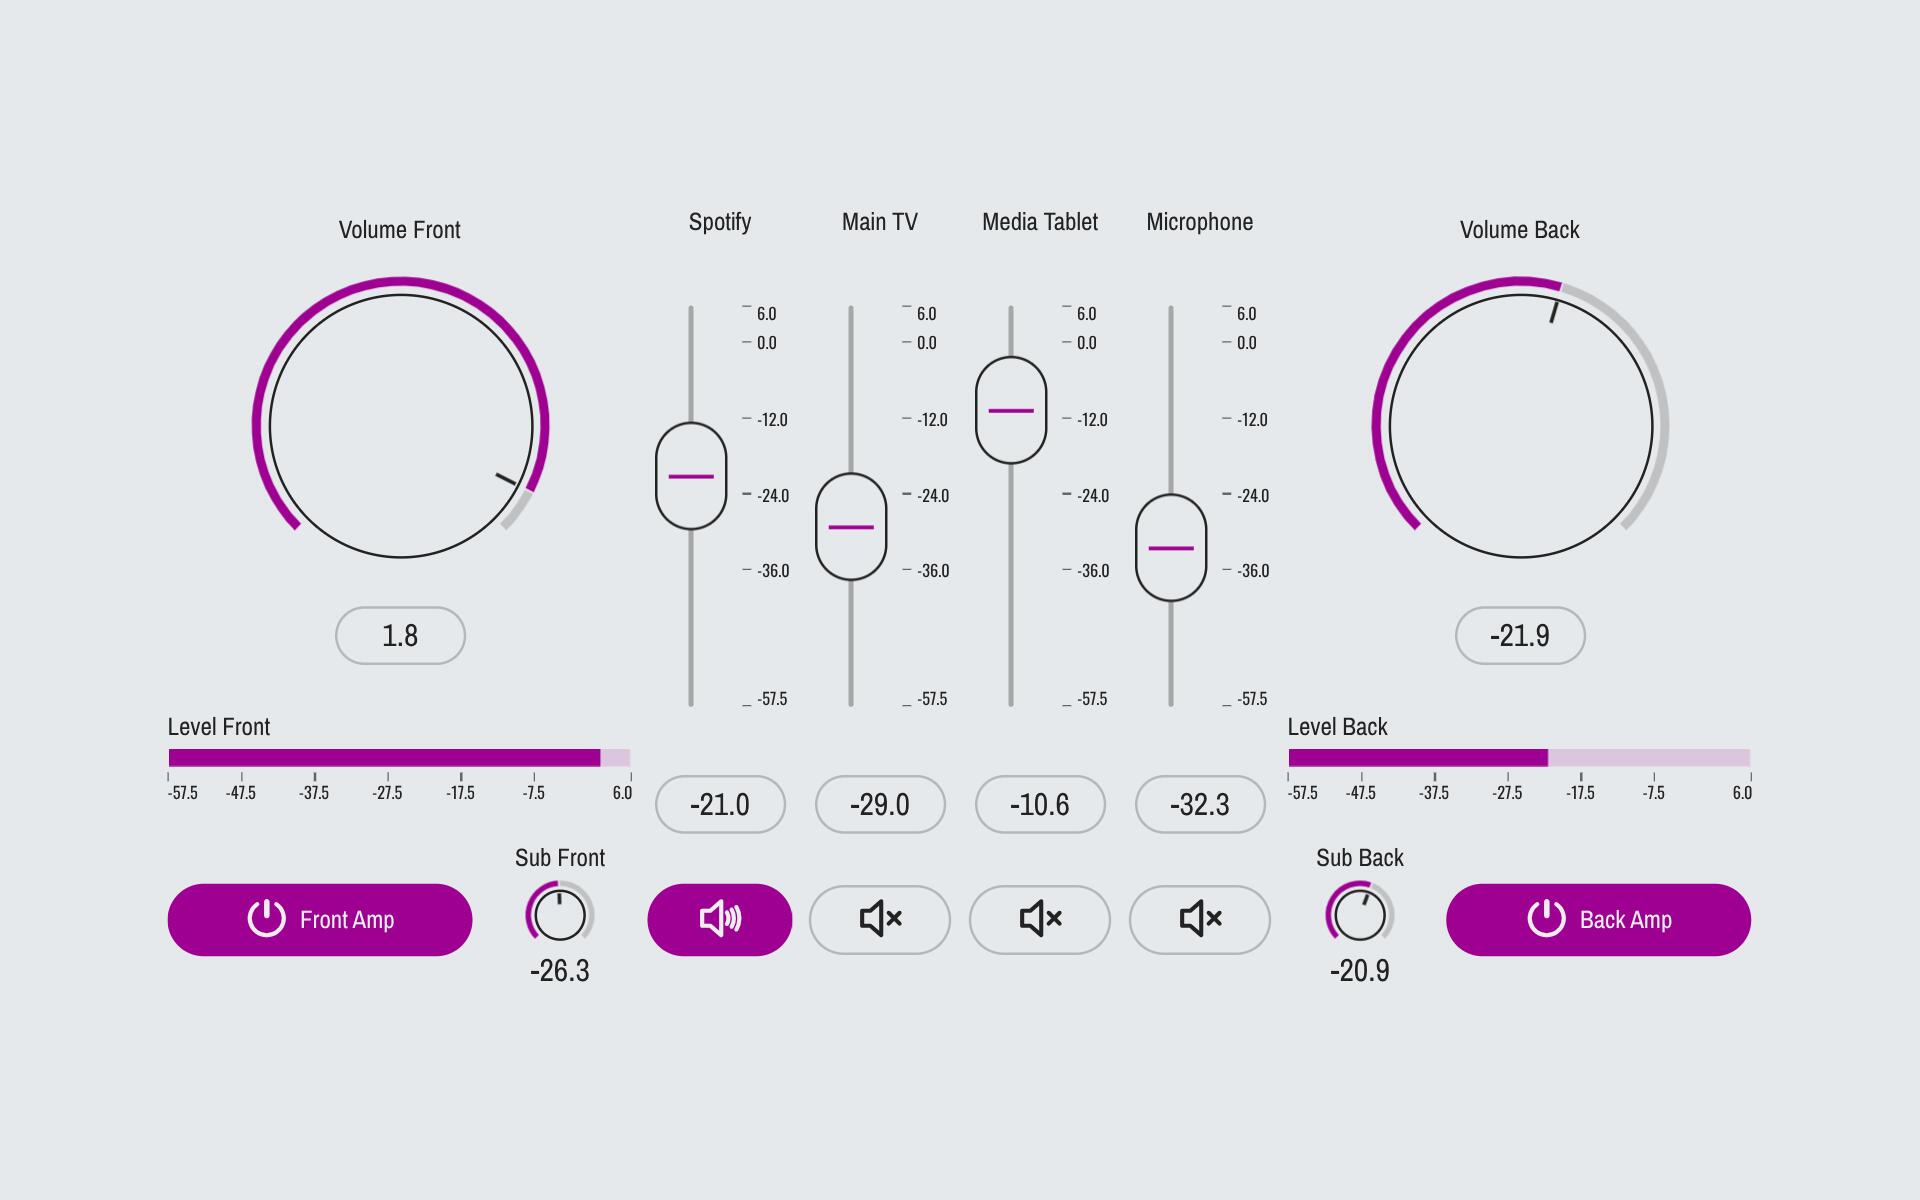Select the Volume Front value field 1.8
Image resolution: width=1920 pixels, height=1200 pixels.
400,635
